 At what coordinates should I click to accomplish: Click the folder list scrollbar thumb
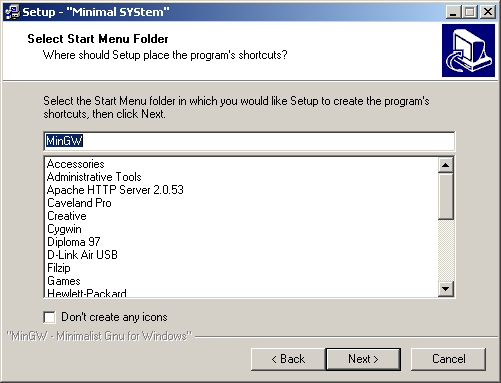[446, 196]
